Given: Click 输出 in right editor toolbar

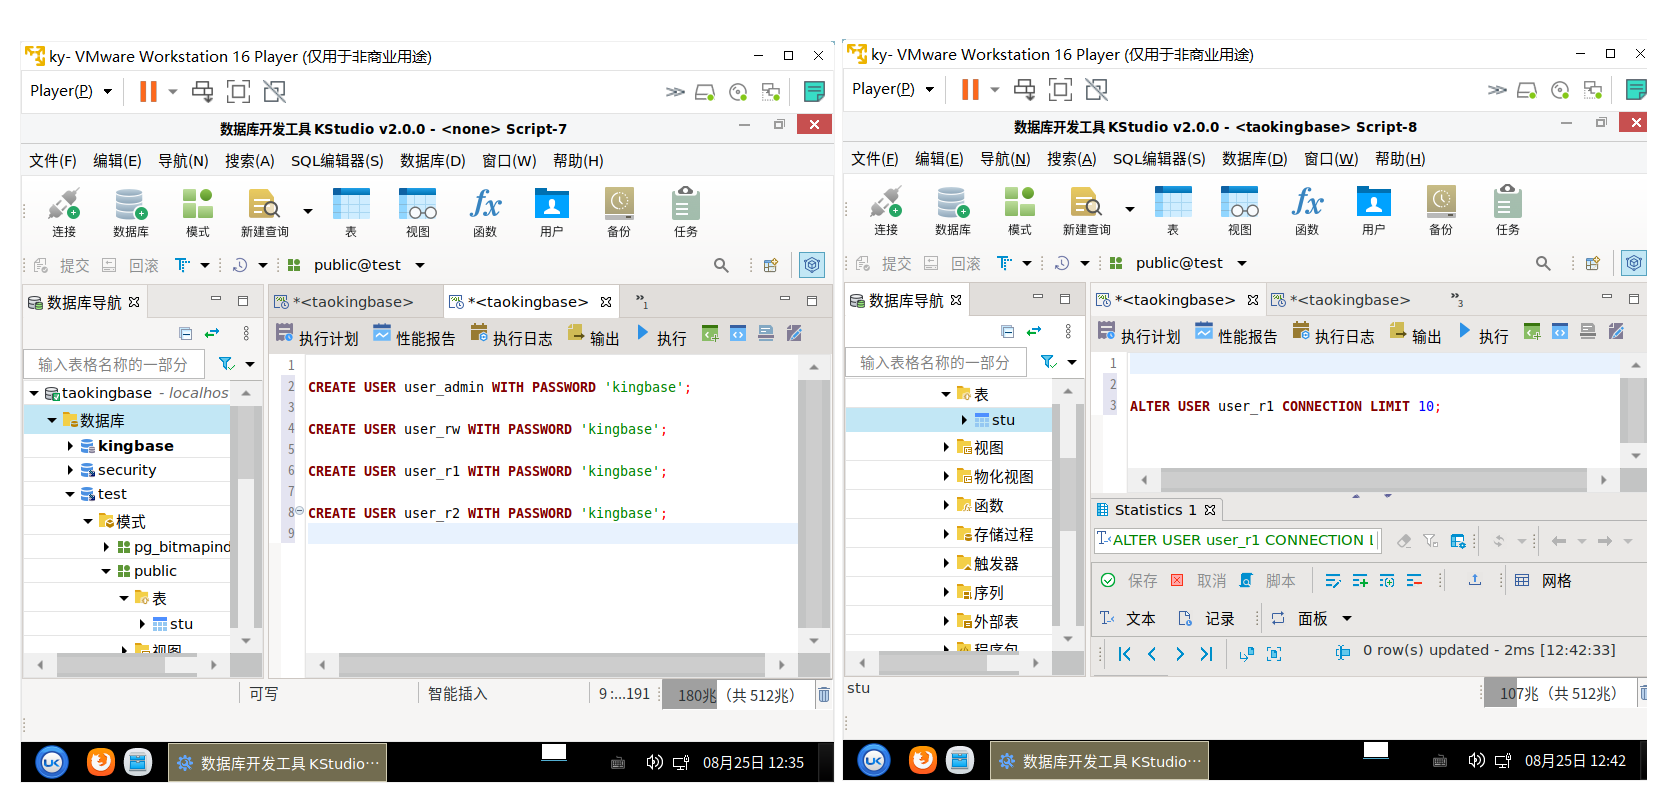Looking at the screenshot, I should click(x=1415, y=334).
